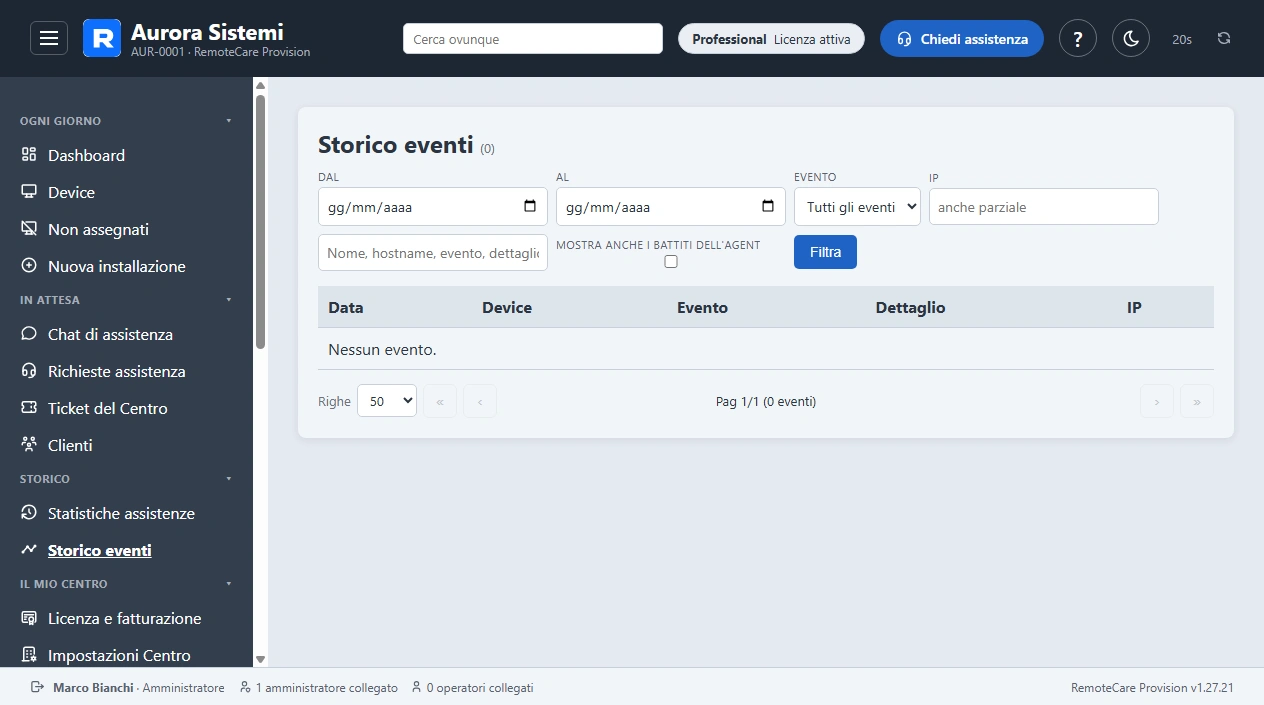This screenshot has height=705, width=1264.
Task: Open Nuova installazione page
Action: click(117, 266)
